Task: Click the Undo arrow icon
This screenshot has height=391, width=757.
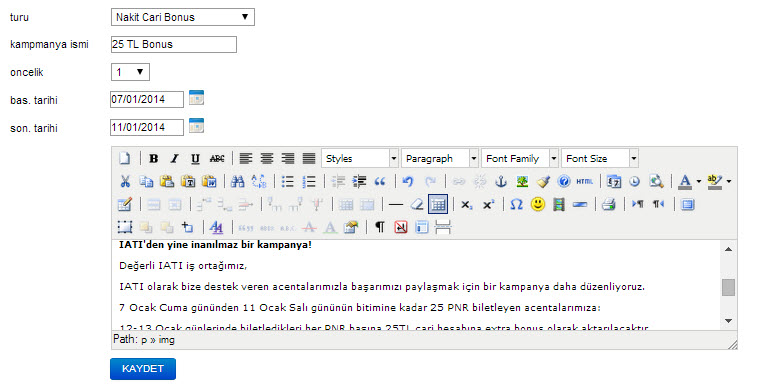Action: [408, 182]
